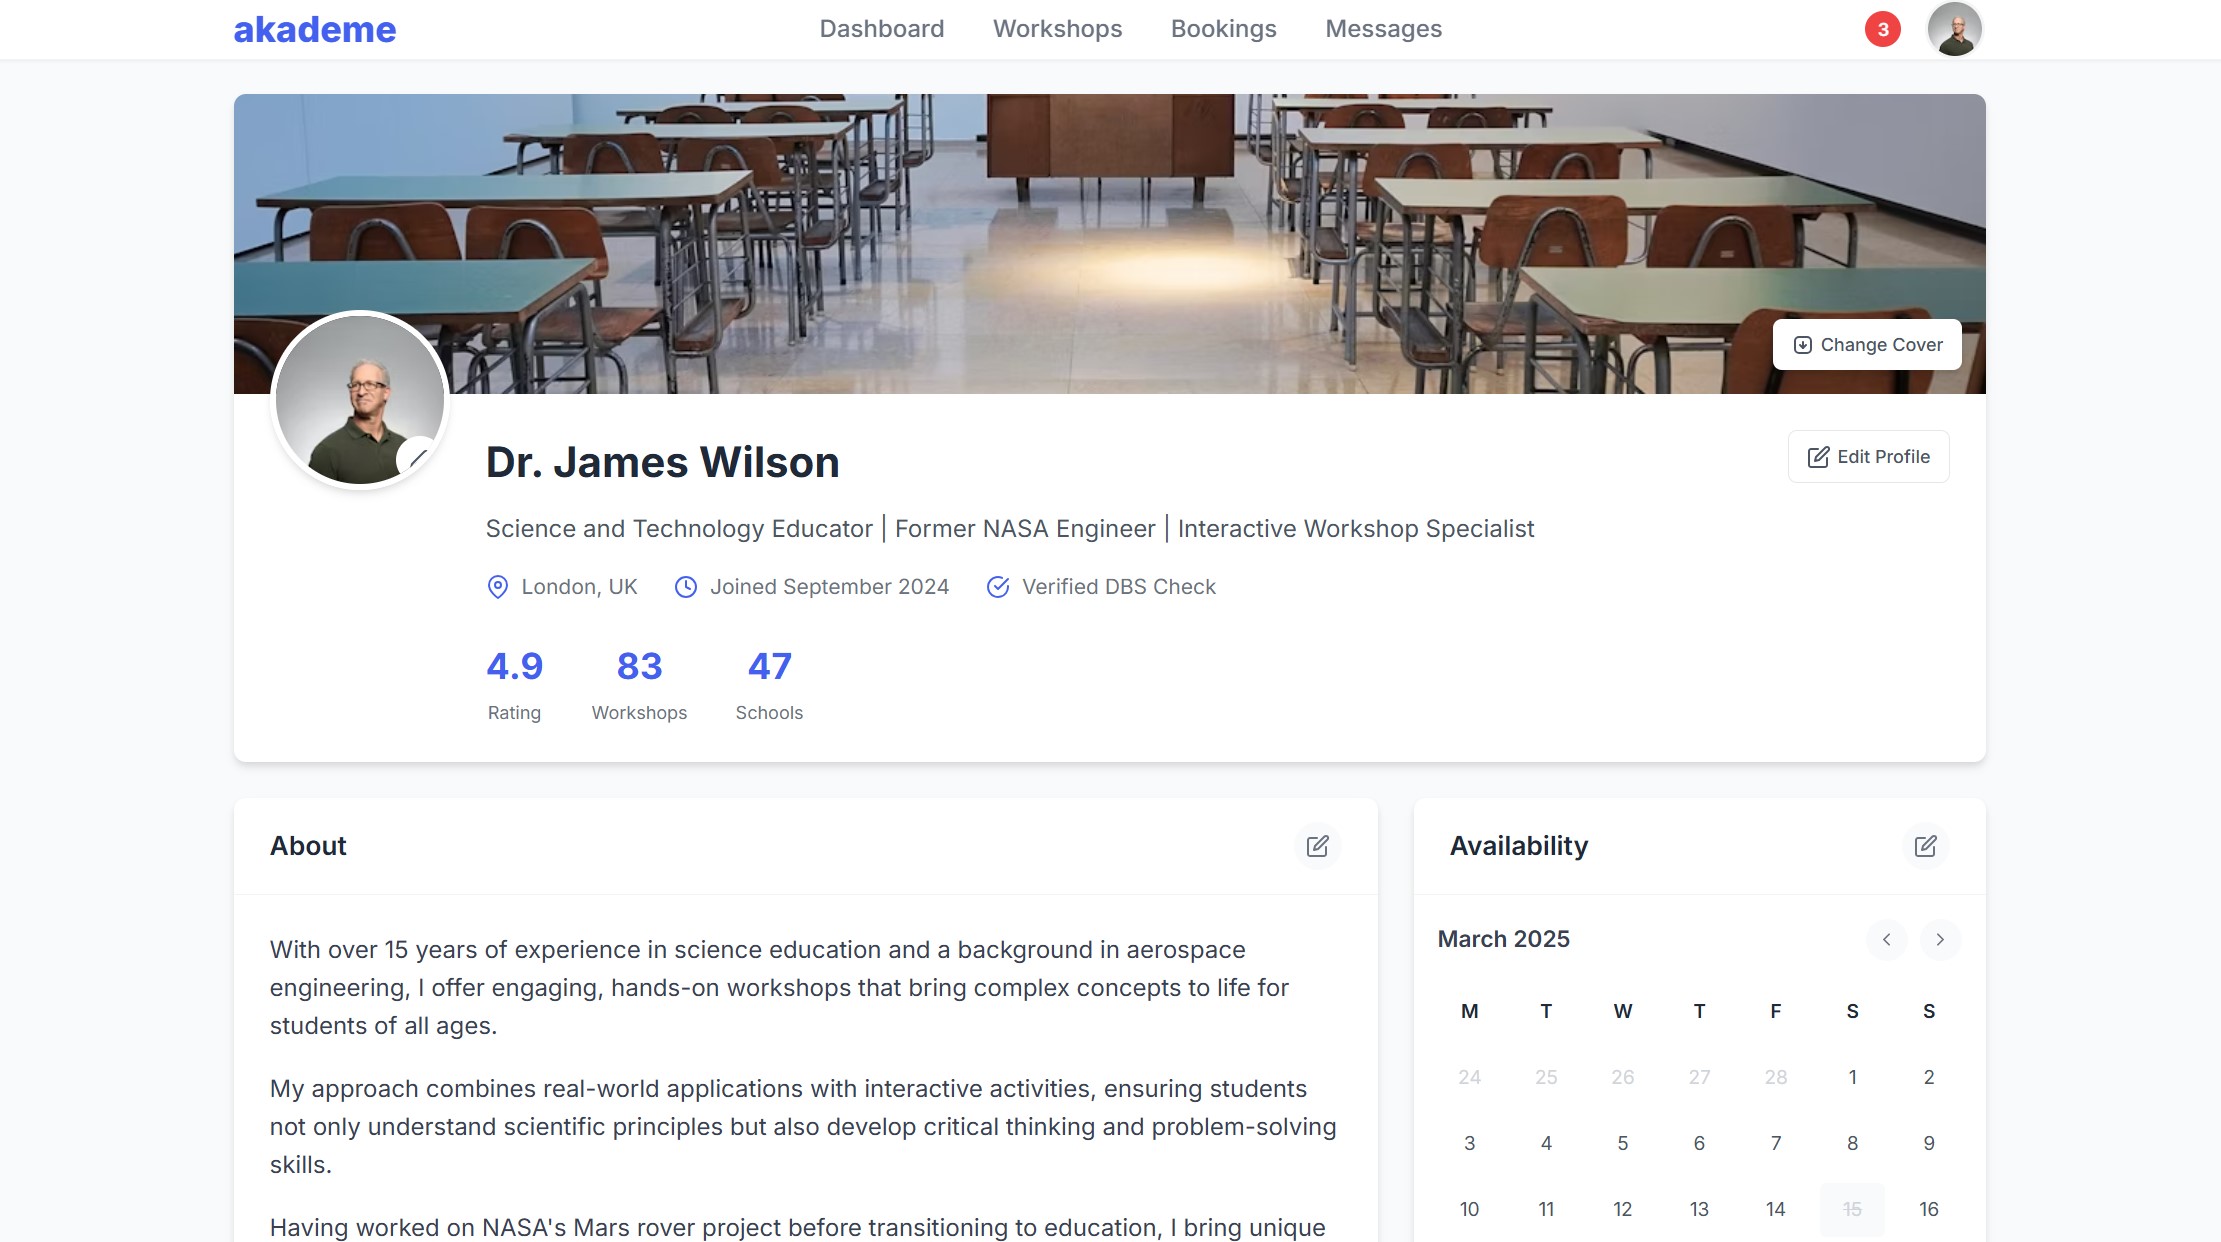The image size is (2221, 1242).
Task: Click the 4.9 Rating stat
Action: [x=514, y=685]
